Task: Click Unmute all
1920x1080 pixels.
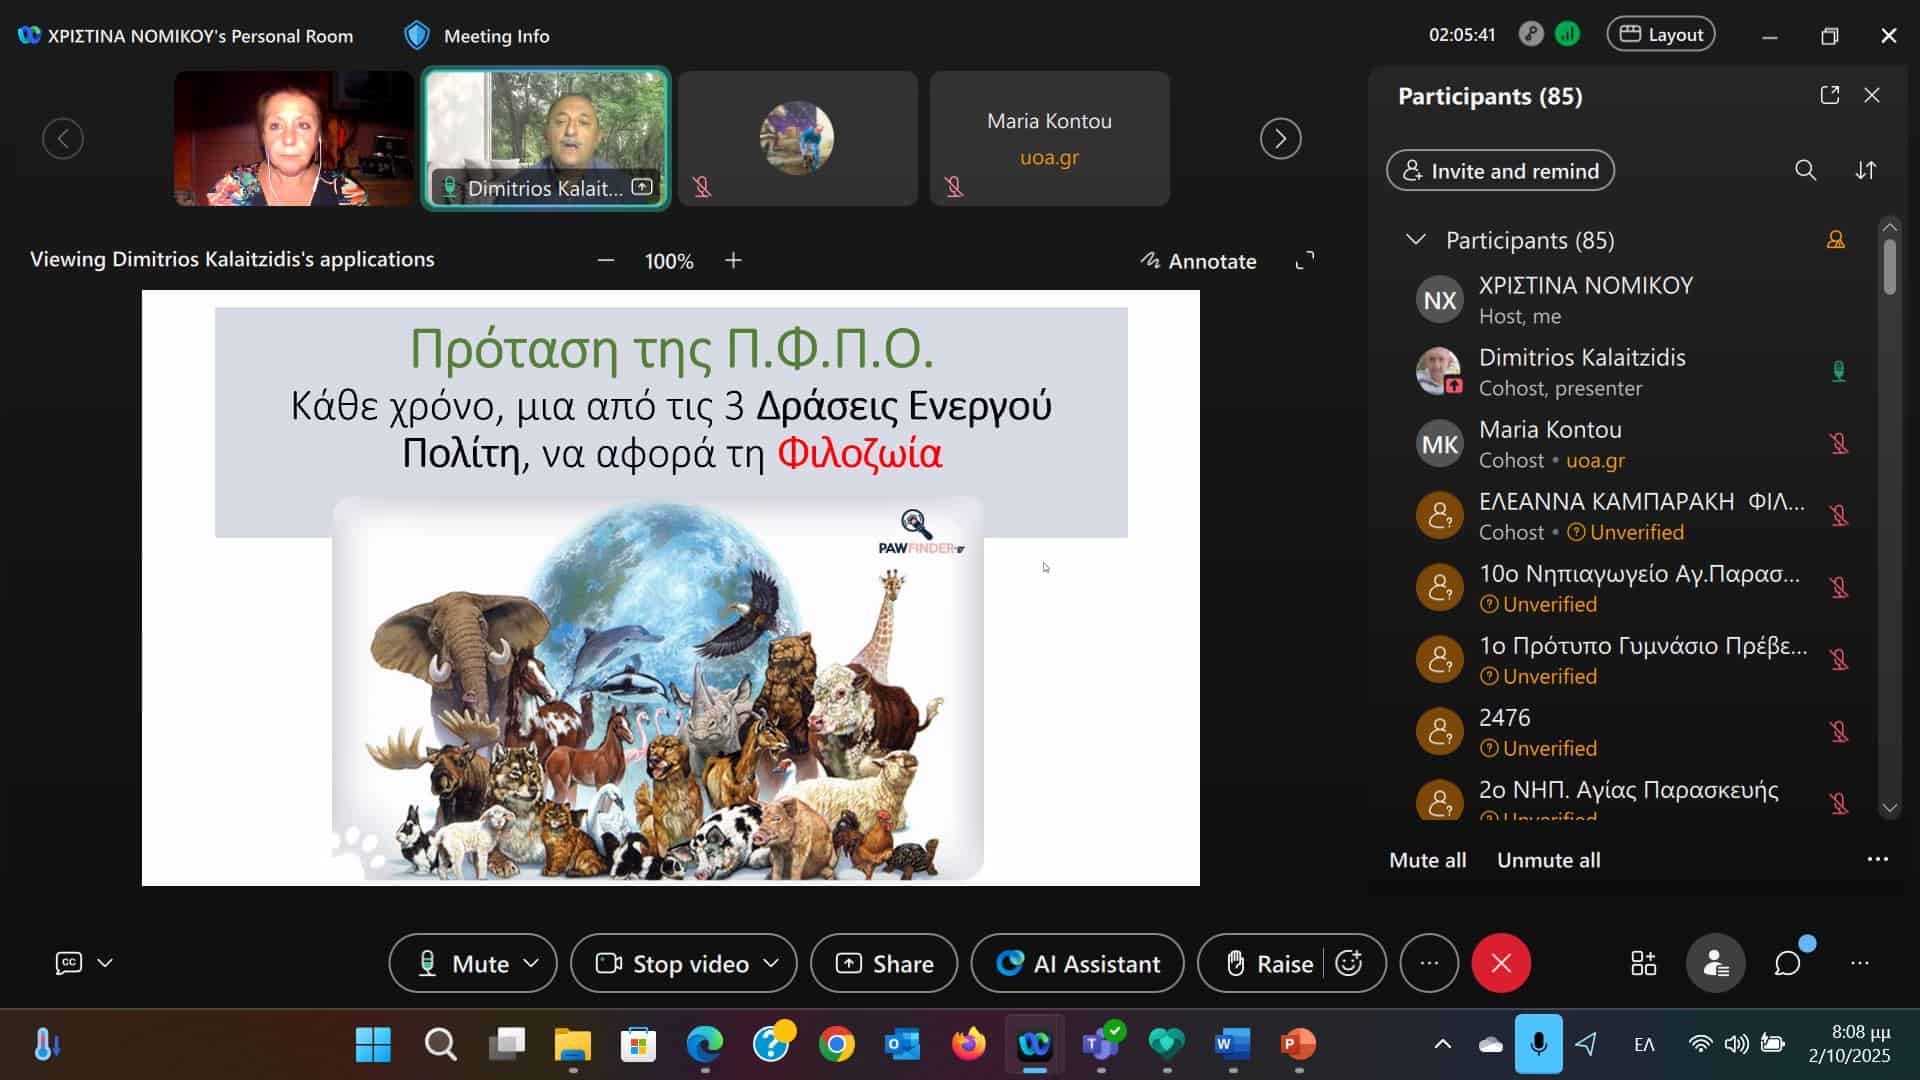Action: 1548,860
